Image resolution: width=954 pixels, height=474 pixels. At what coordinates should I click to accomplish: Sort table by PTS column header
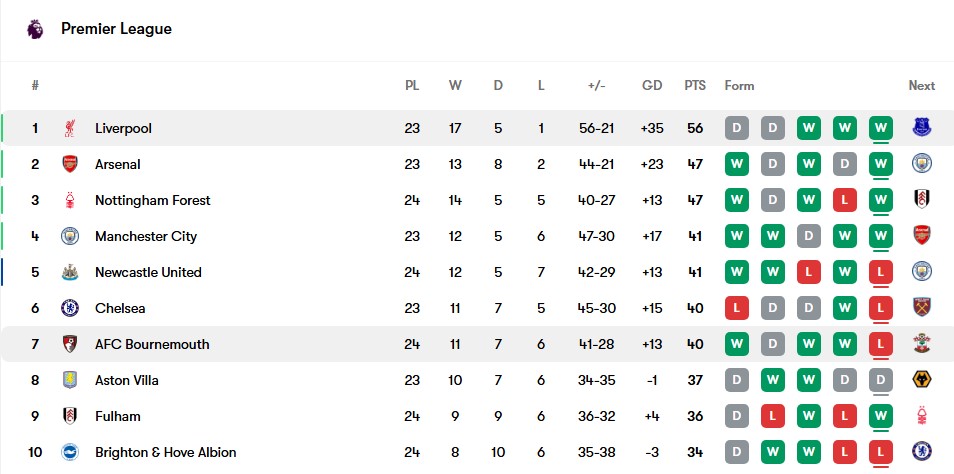(695, 86)
